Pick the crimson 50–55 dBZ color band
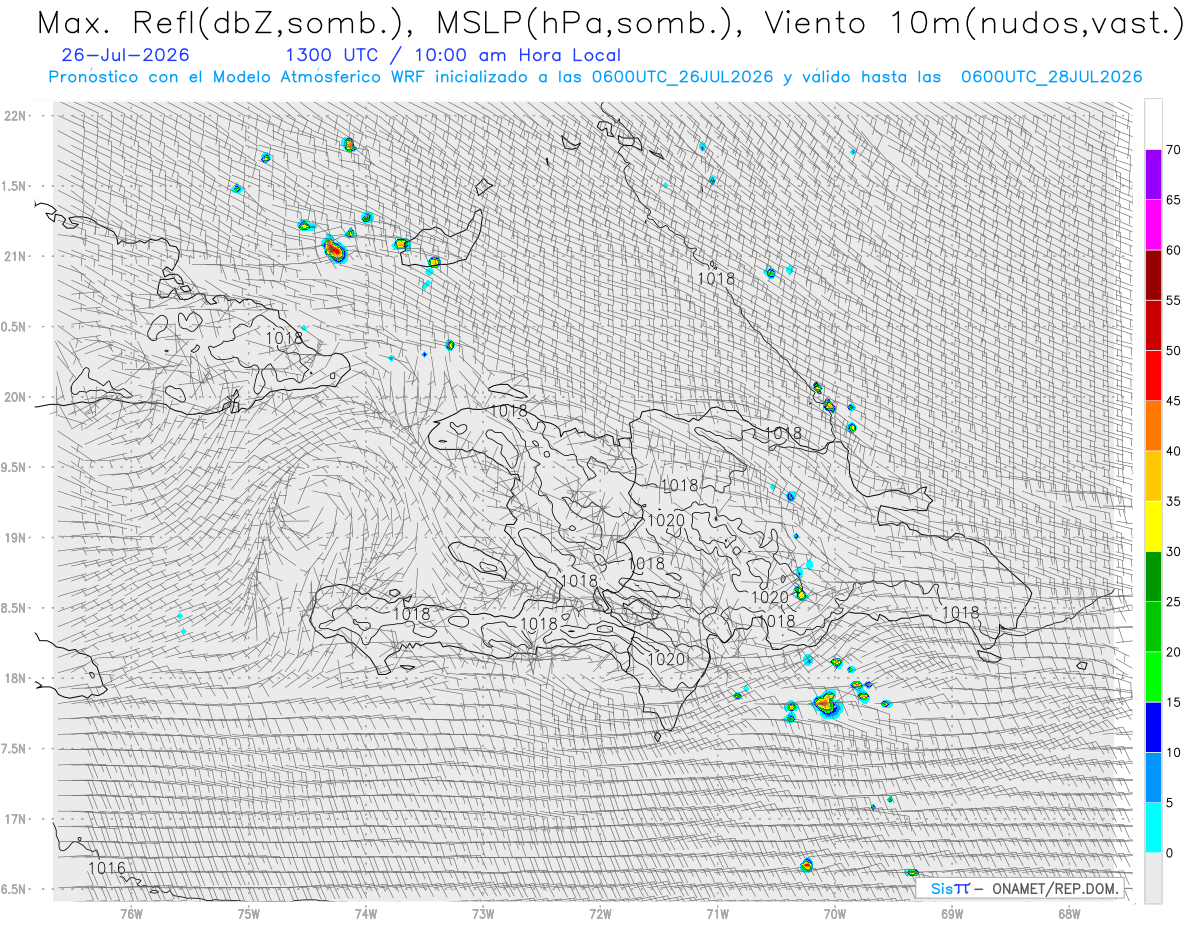The width and height of the screenshot is (1200, 927). pyautogui.click(x=1153, y=325)
